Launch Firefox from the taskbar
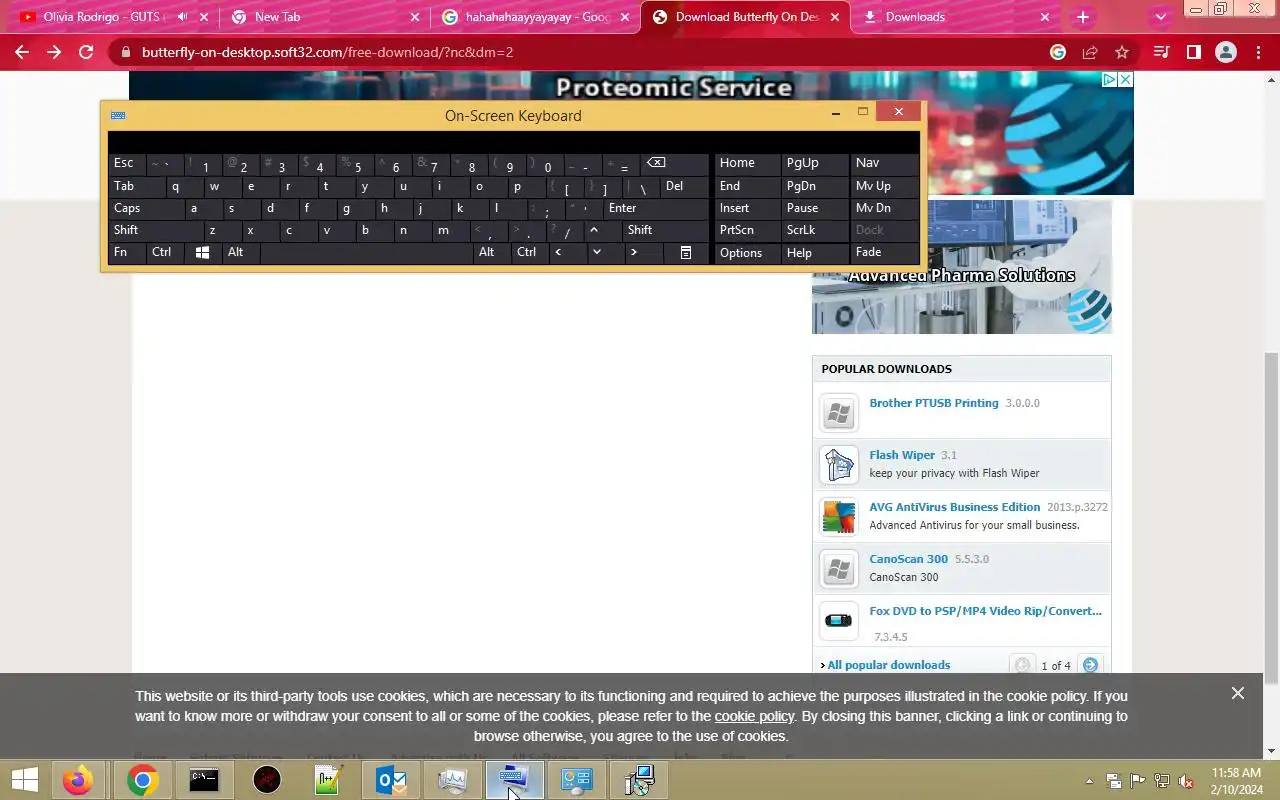The image size is (1280, 800). 78,780
